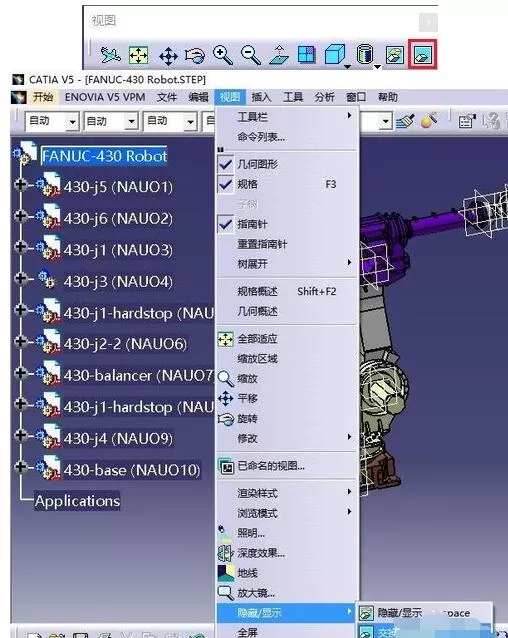
Task: Open the 修改 submenu
Action: coord(287,438)
